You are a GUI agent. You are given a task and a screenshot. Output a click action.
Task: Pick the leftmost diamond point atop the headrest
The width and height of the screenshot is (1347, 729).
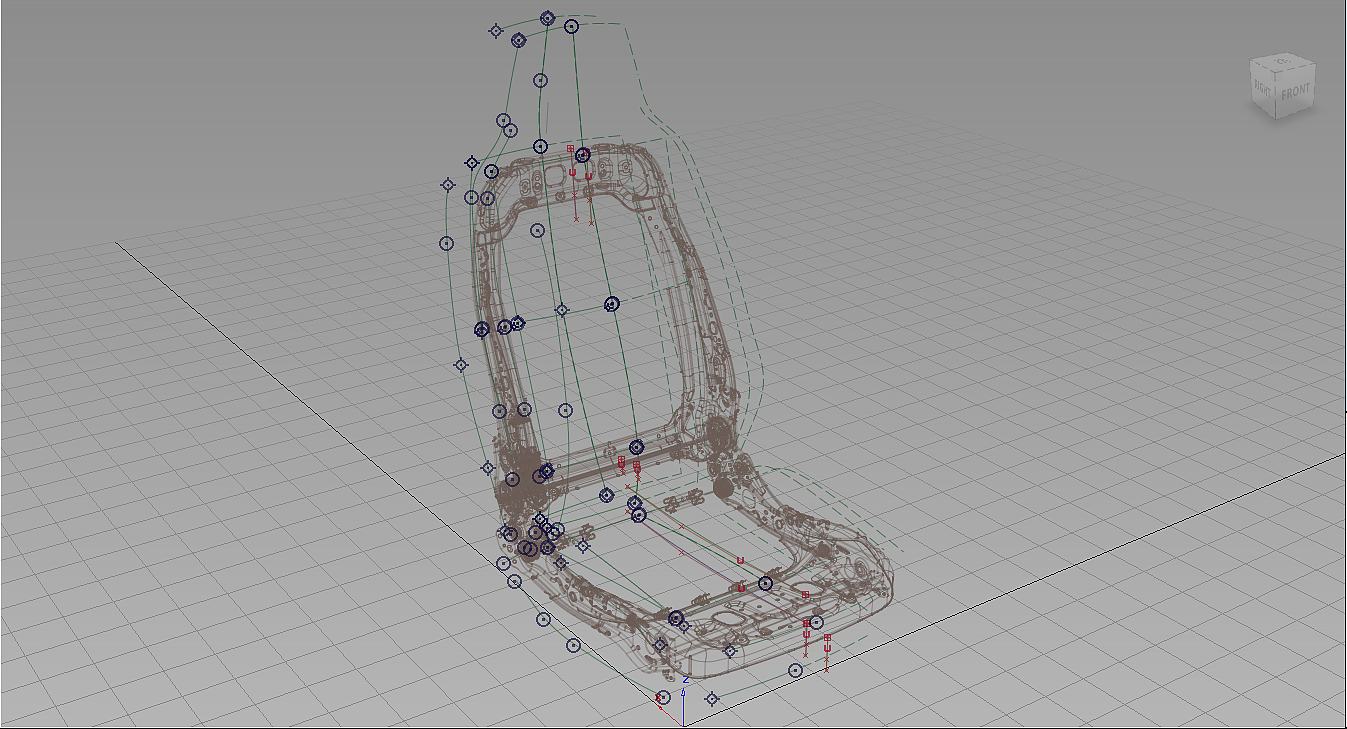pyautogui.click(x=495, y=31)
